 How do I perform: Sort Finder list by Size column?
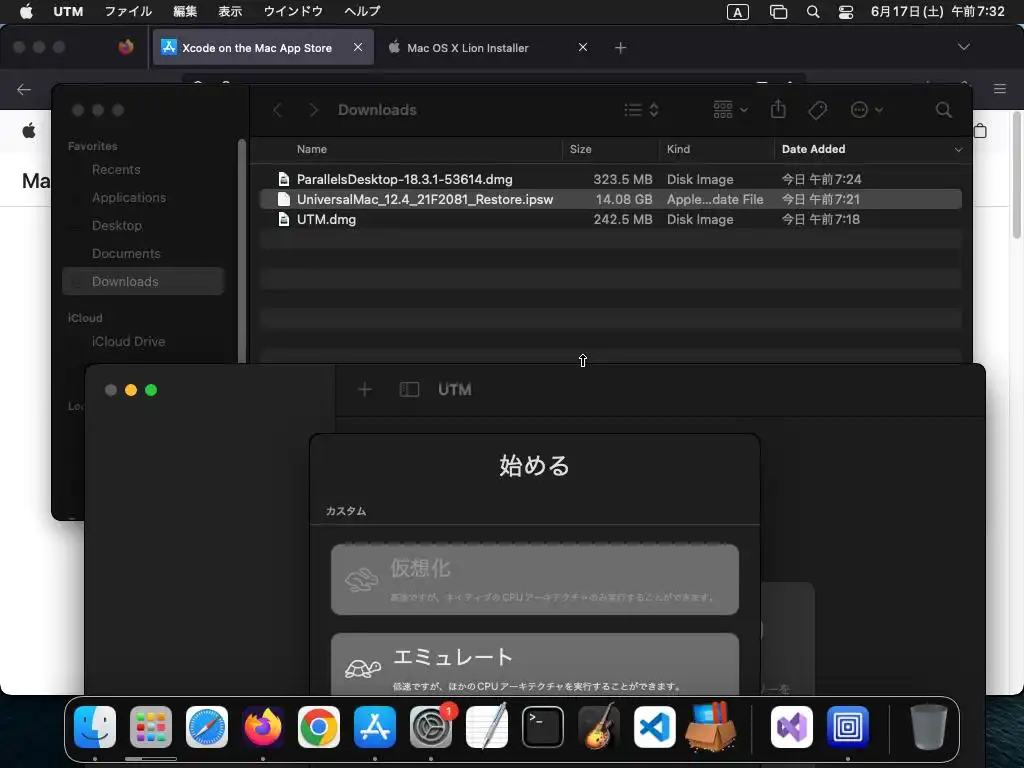(581, 149)
